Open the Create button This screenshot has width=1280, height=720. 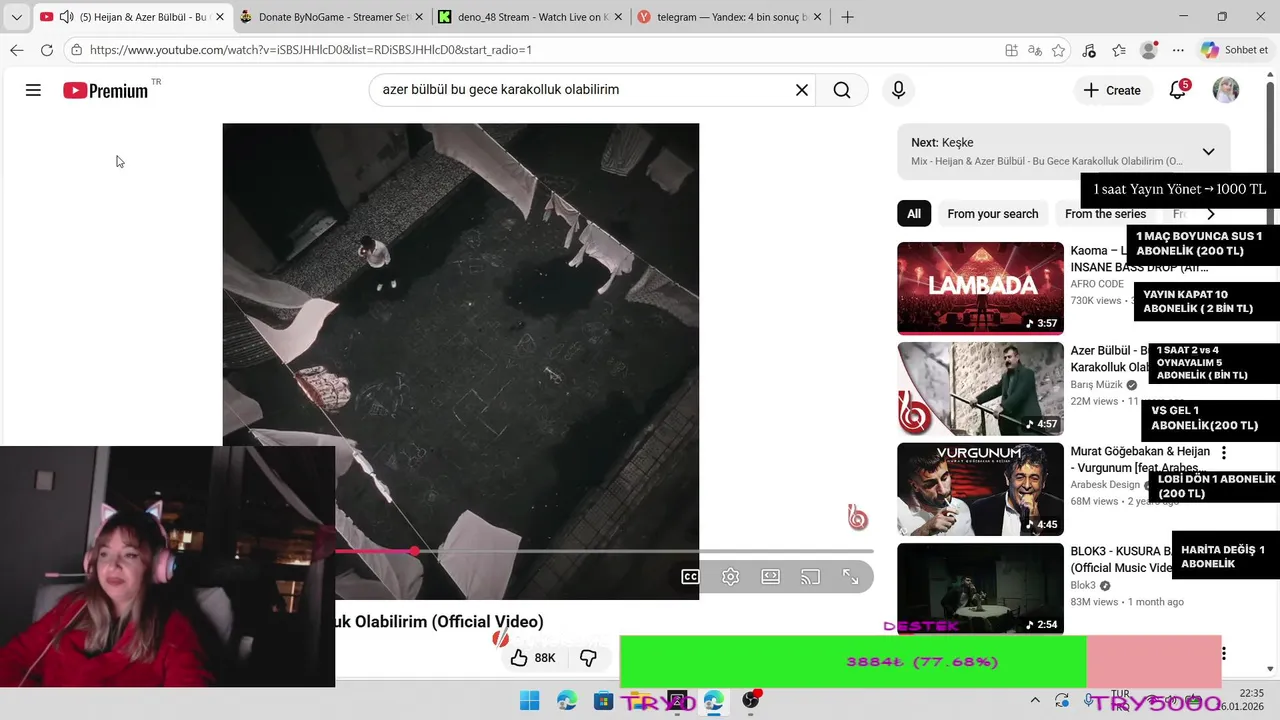pyautogui.click(x=1111, y=90)
